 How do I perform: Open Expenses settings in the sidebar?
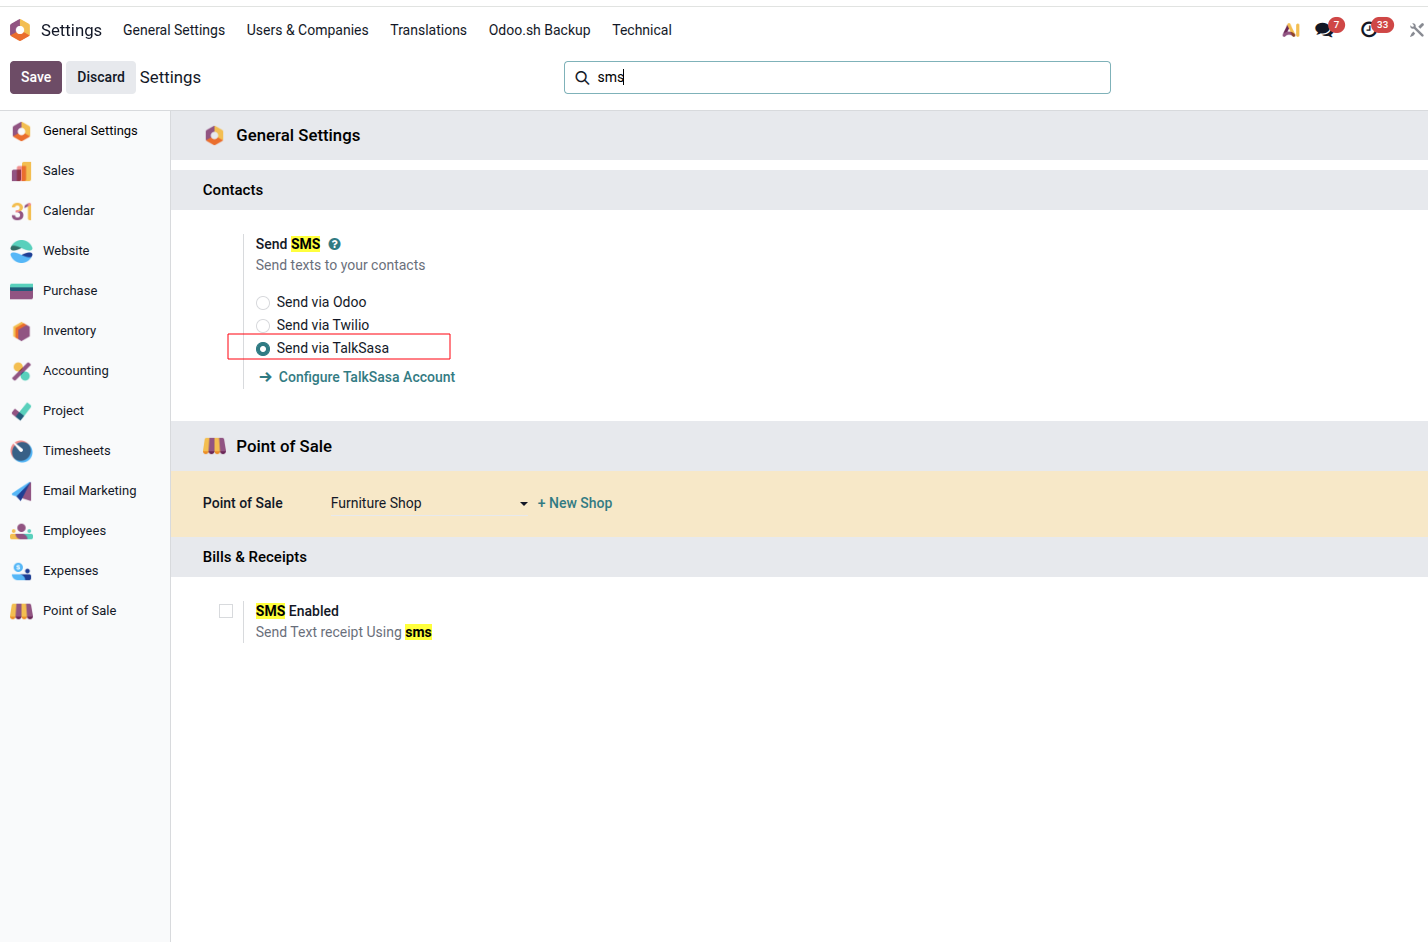pos(85,571)
